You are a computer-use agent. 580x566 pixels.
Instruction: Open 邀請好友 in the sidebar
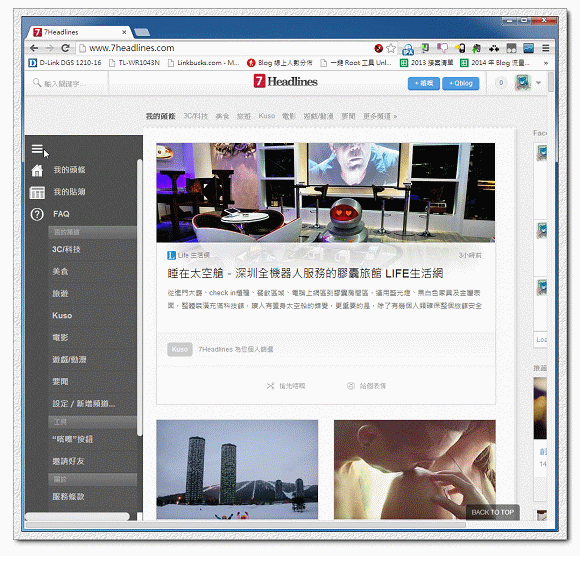pyautogui.click(x=68, y=461)
